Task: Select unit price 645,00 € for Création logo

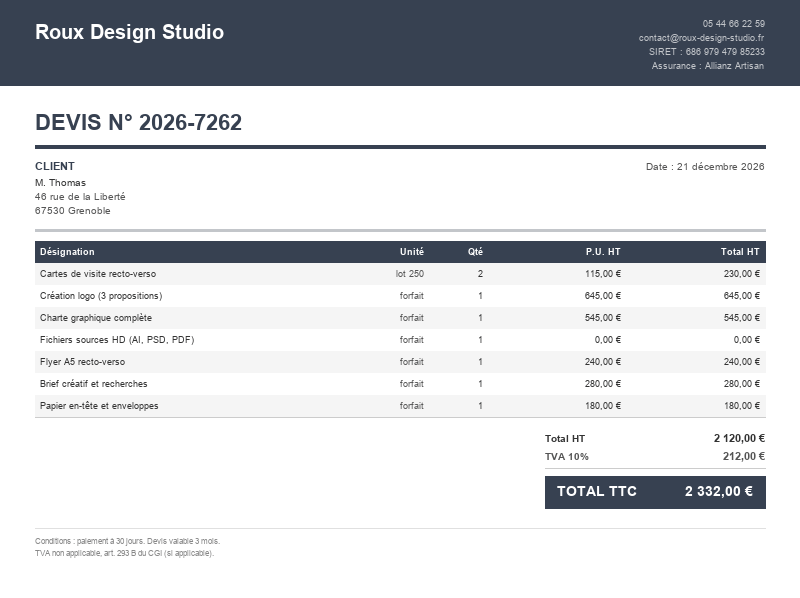Action: pos(603,296)
